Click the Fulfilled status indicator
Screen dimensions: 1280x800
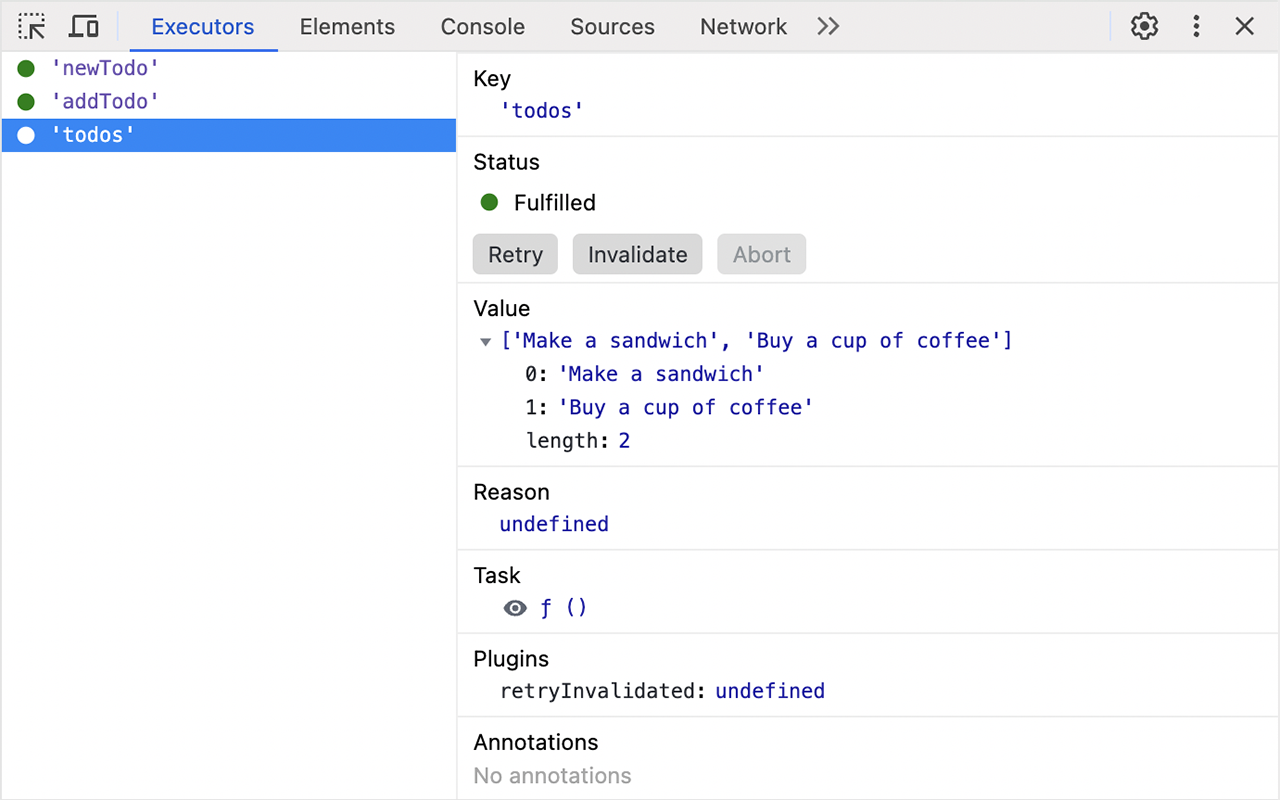(x=489, y=202)
